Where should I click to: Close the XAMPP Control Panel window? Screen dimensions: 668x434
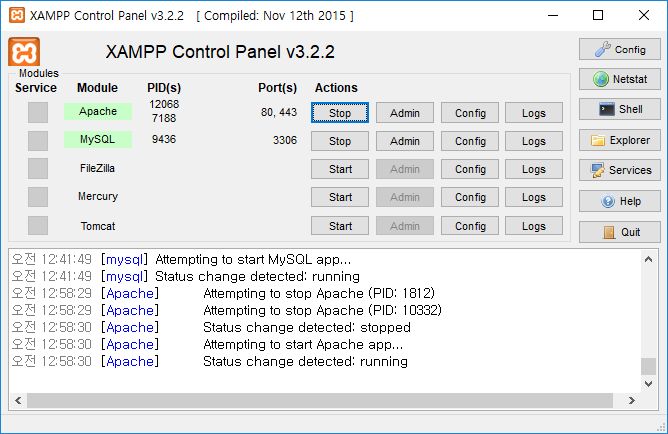tap(644, 15)
